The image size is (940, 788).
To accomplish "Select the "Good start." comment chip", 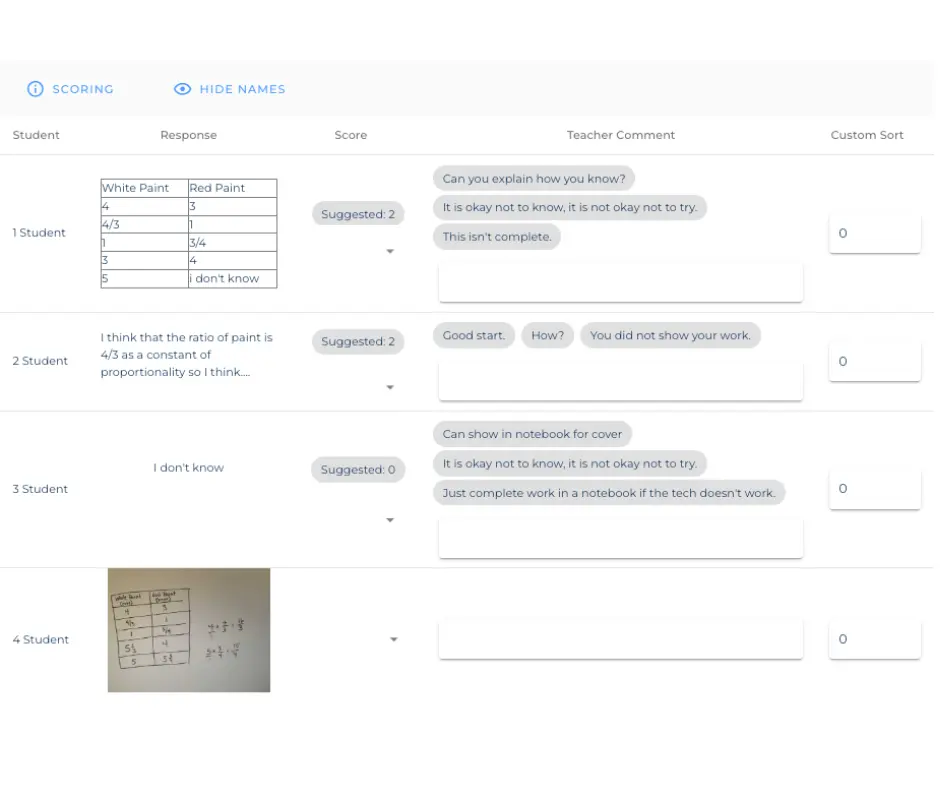I will [473, 335].
